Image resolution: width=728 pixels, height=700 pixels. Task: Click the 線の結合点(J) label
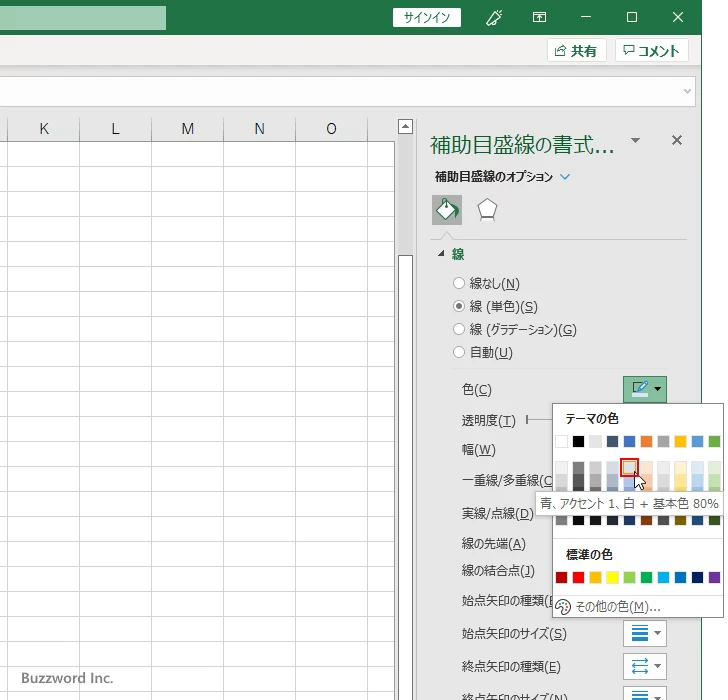(498, 570)
